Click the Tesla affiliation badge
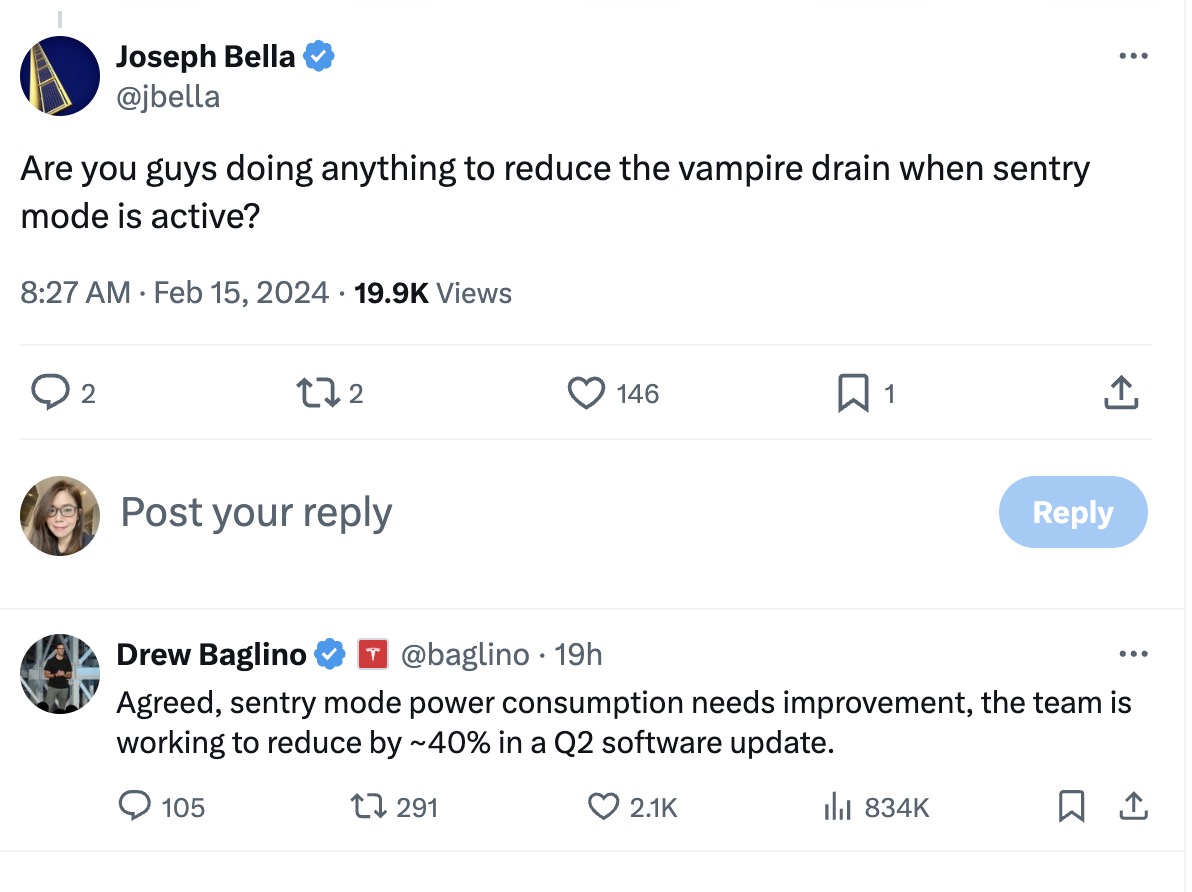The height and width of the screenshot is (892, 1192). 372,655
